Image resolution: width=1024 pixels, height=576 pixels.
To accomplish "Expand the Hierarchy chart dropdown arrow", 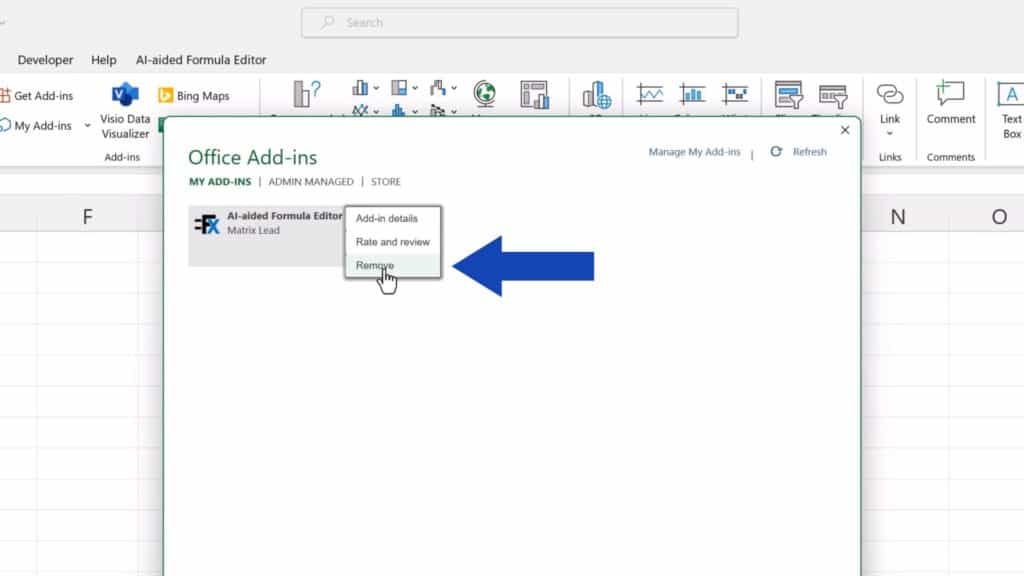I will click(x=415, y=88).
